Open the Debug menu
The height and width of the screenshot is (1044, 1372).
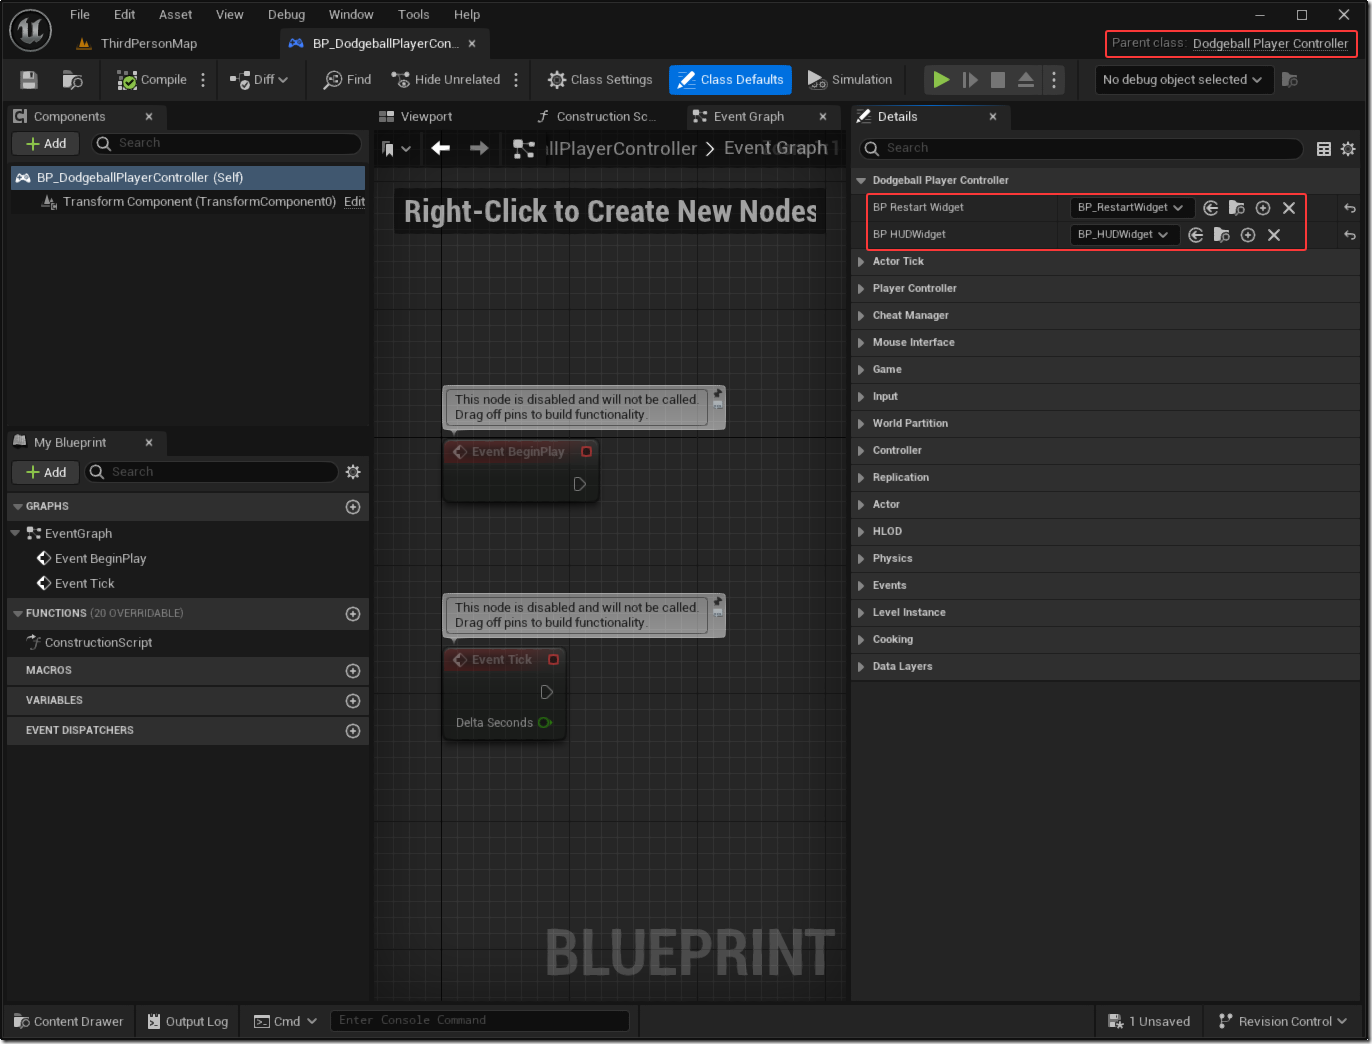pos(286,15)
